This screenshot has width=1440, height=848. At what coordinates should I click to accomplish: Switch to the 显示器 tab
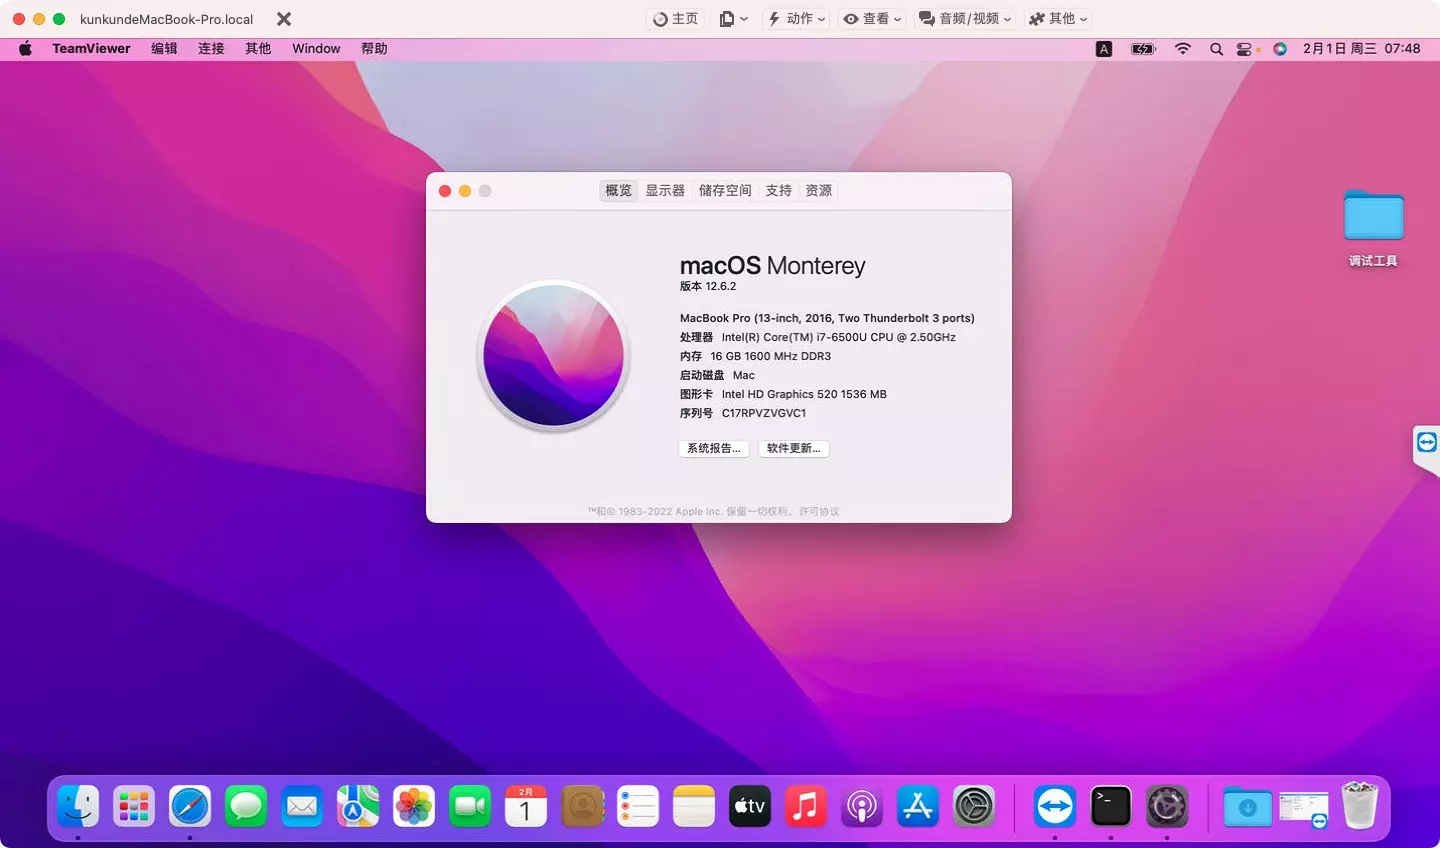[x=665, y=191]
